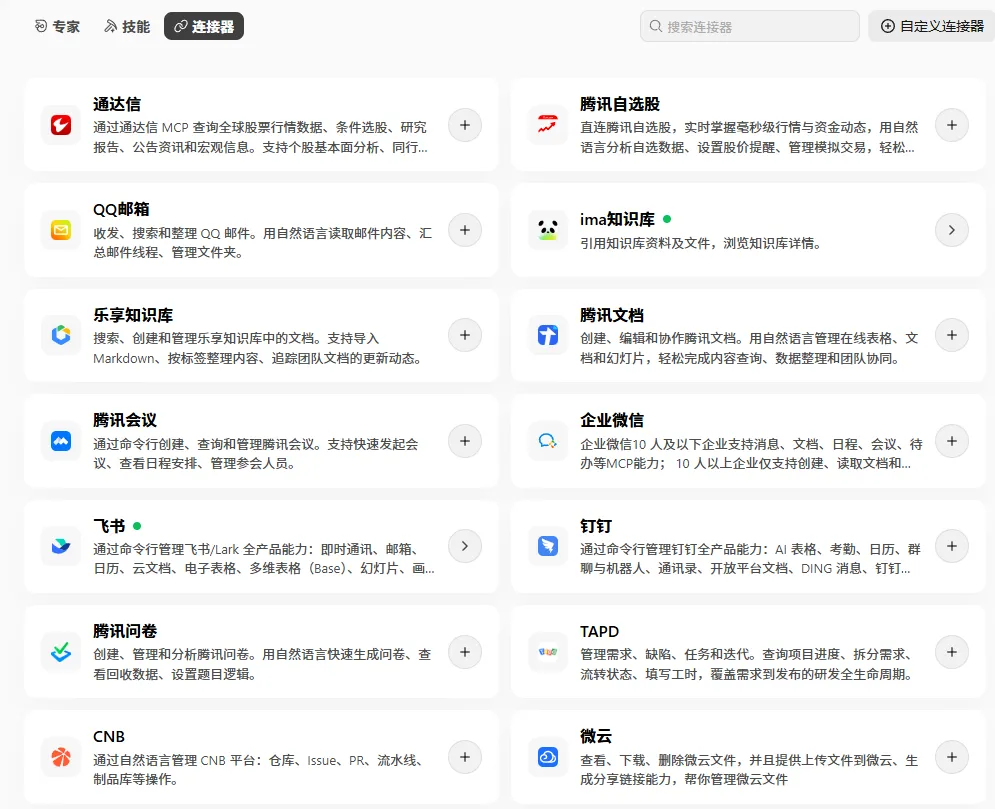Add the CNB connector with plus button
The image size is (995, 809).
point(465,757)
